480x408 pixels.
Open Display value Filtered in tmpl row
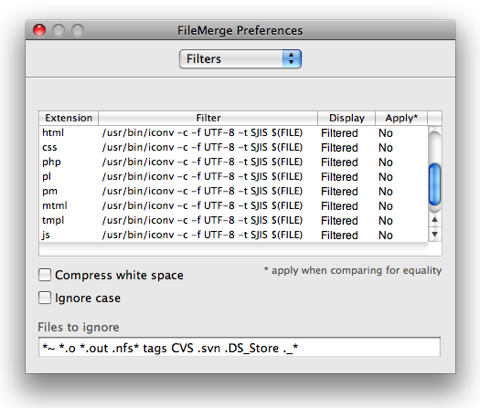[339, 221]
